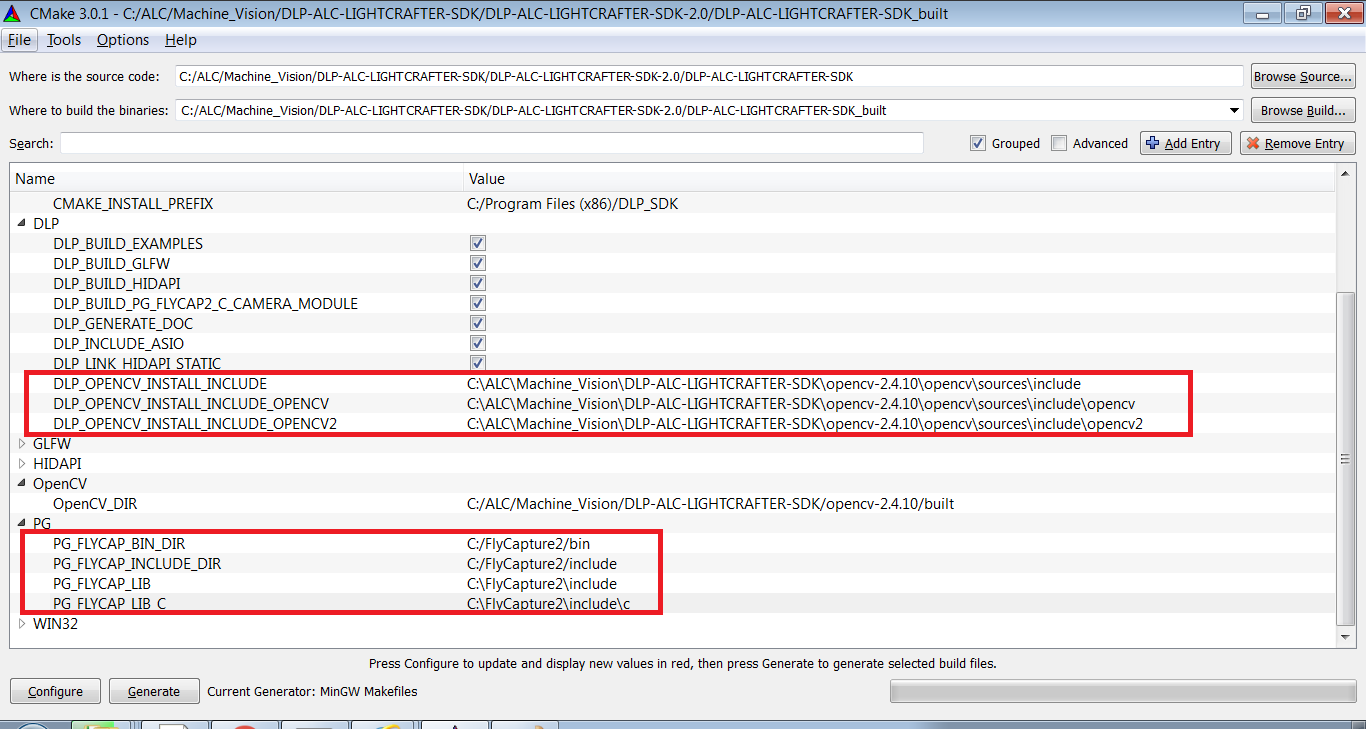
Task: Select the CMAKE_INSTALL_PREFIX entry name
Action: (x=133, y=203)
